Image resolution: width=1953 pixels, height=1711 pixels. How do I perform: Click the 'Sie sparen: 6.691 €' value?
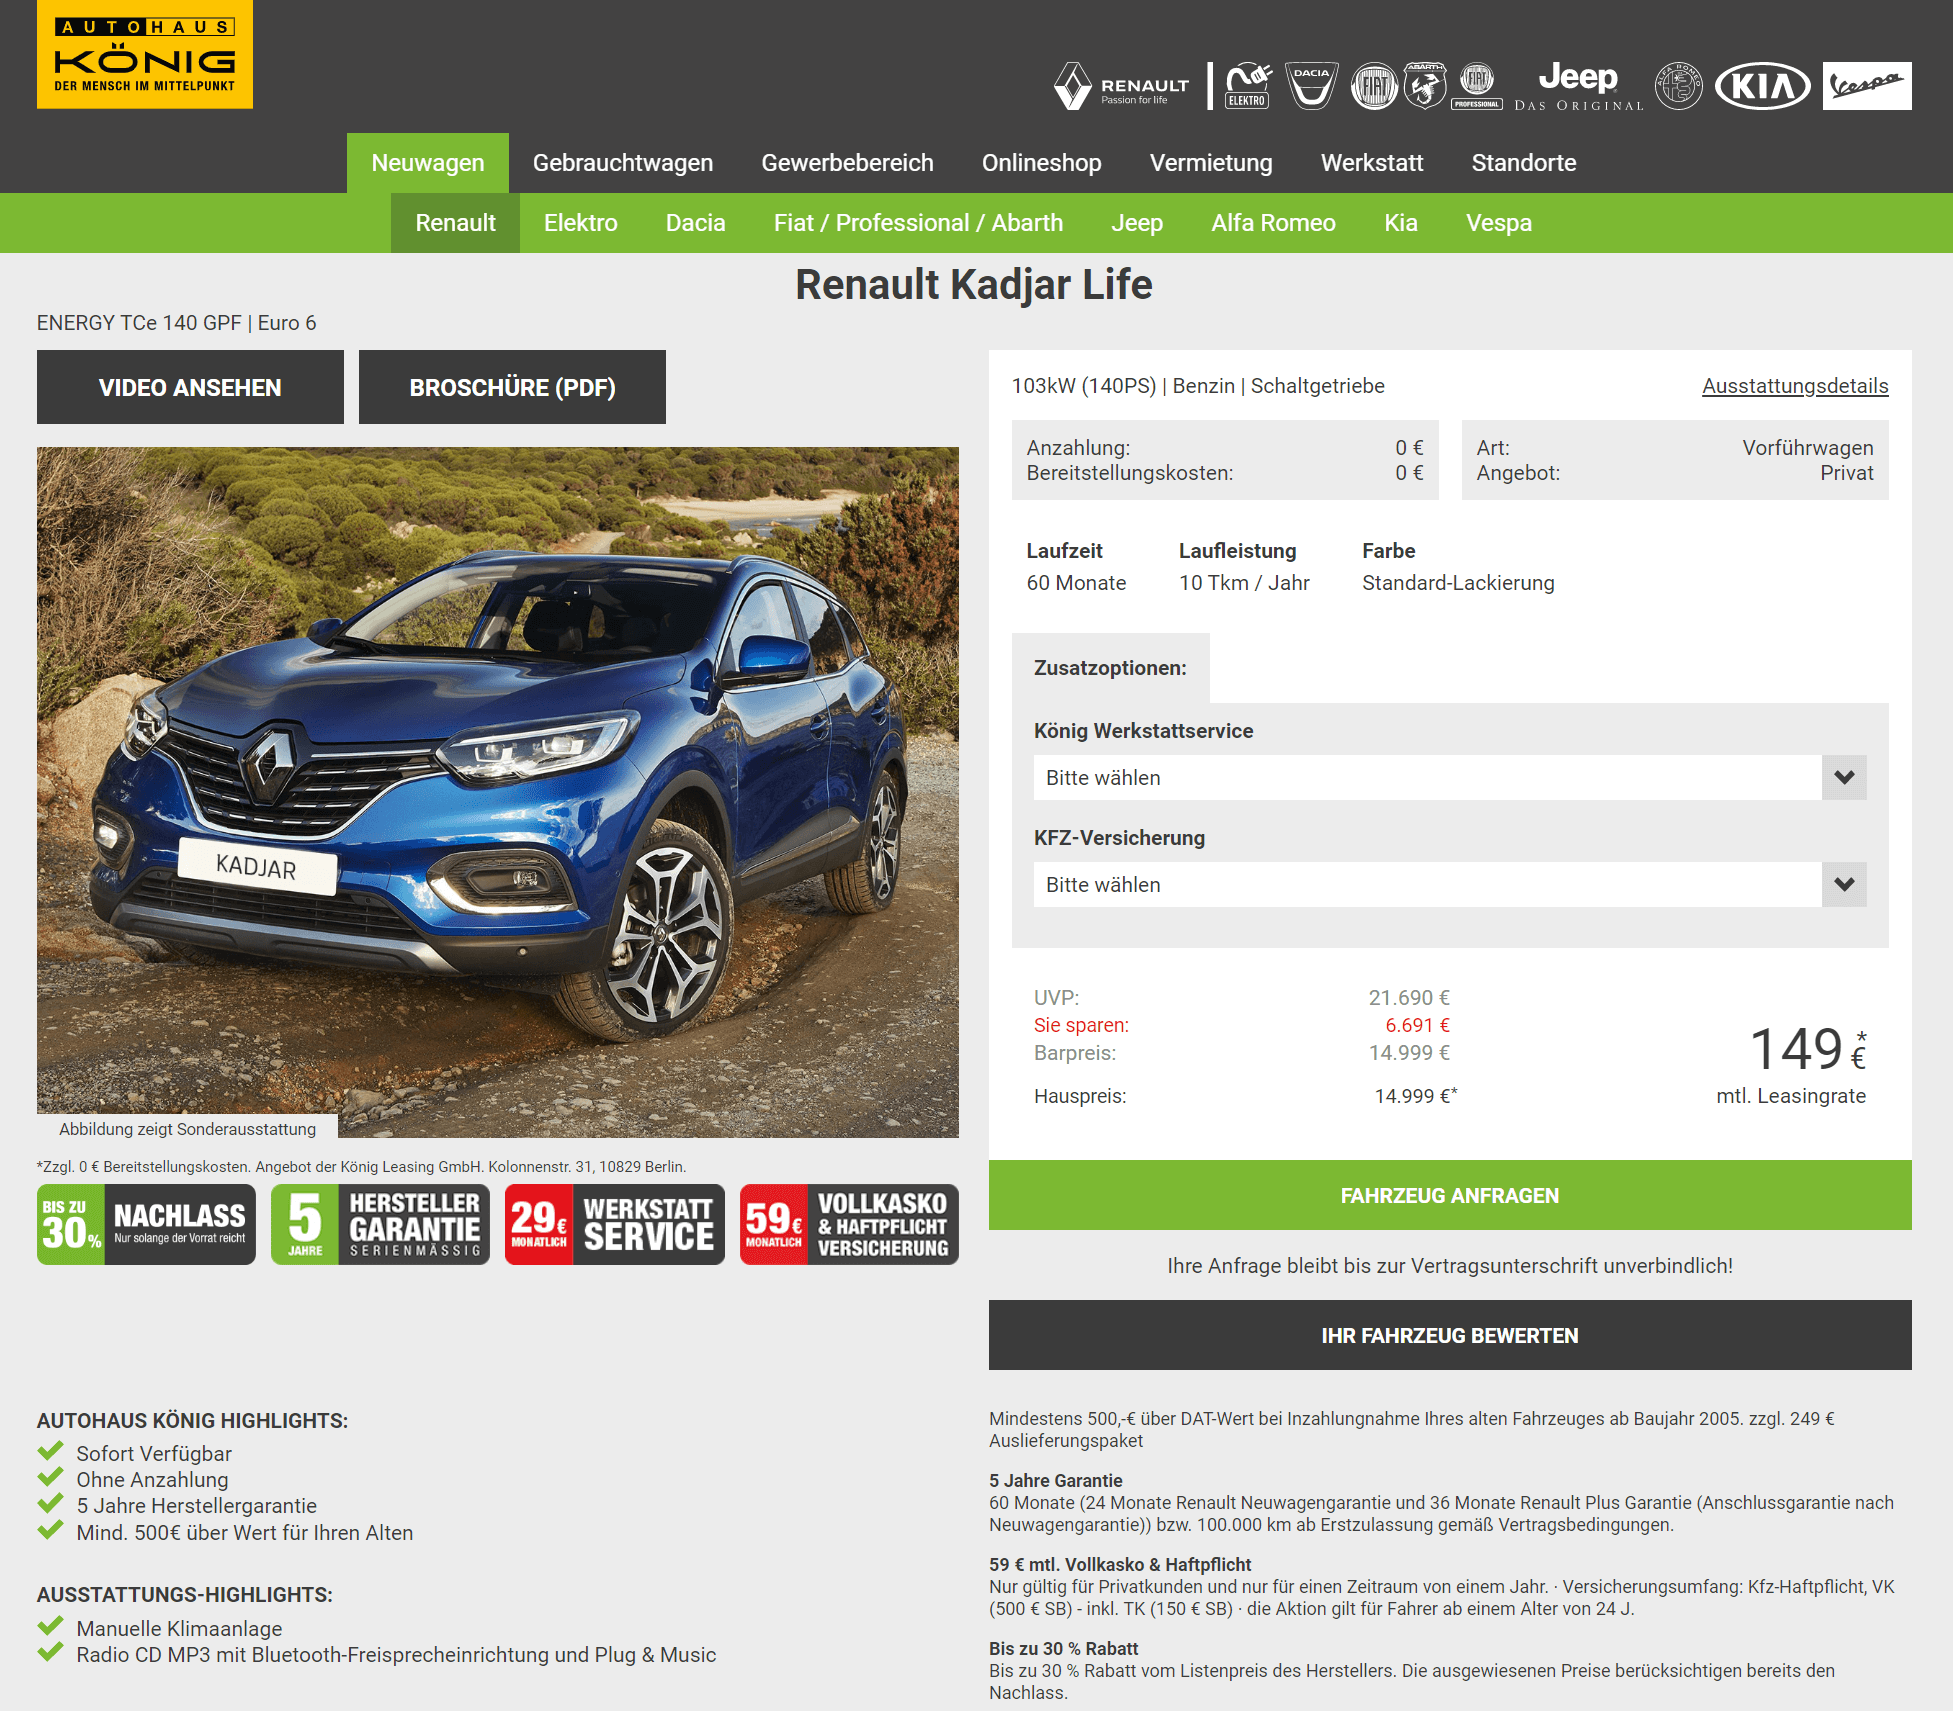pos(1417,1025)
